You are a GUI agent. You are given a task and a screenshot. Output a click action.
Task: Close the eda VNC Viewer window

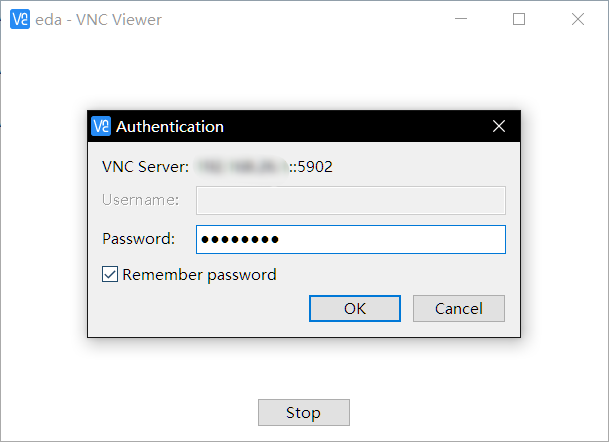tap(578, 19)
